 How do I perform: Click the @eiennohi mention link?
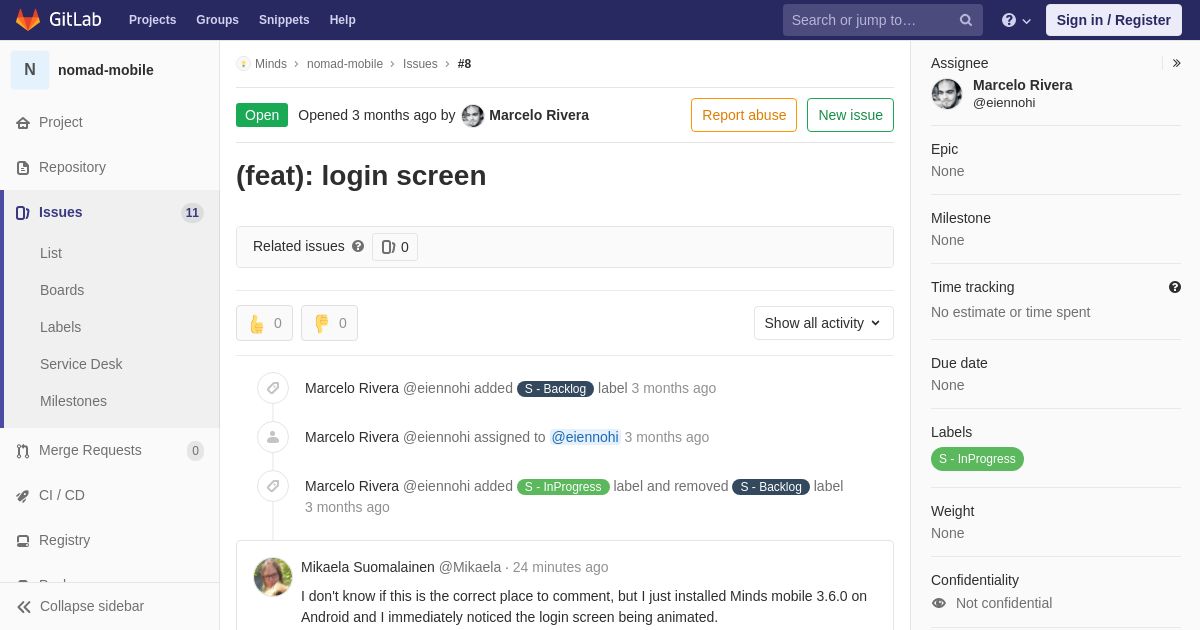coord(585,437)
